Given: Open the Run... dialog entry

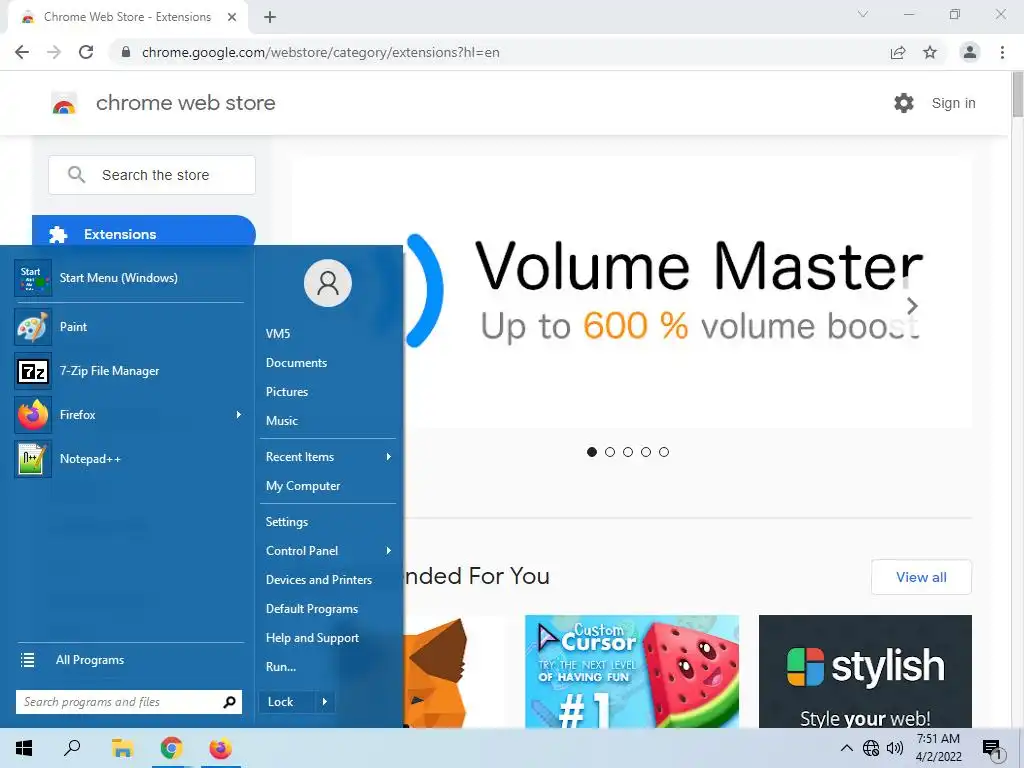Looking at the screenshot, I should (281, 667).
